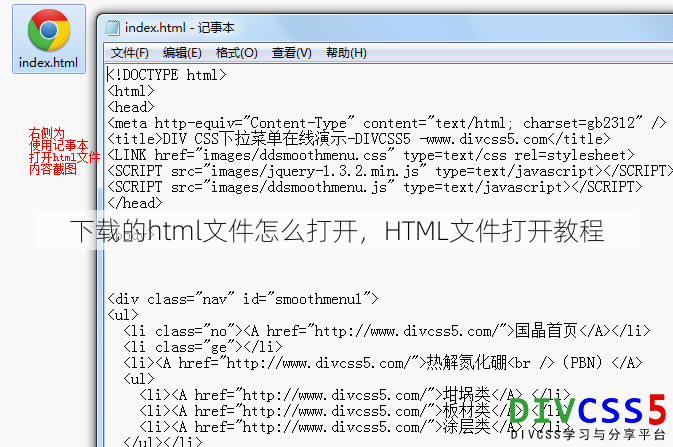Click the 板材类 list item line

(355, 411)
